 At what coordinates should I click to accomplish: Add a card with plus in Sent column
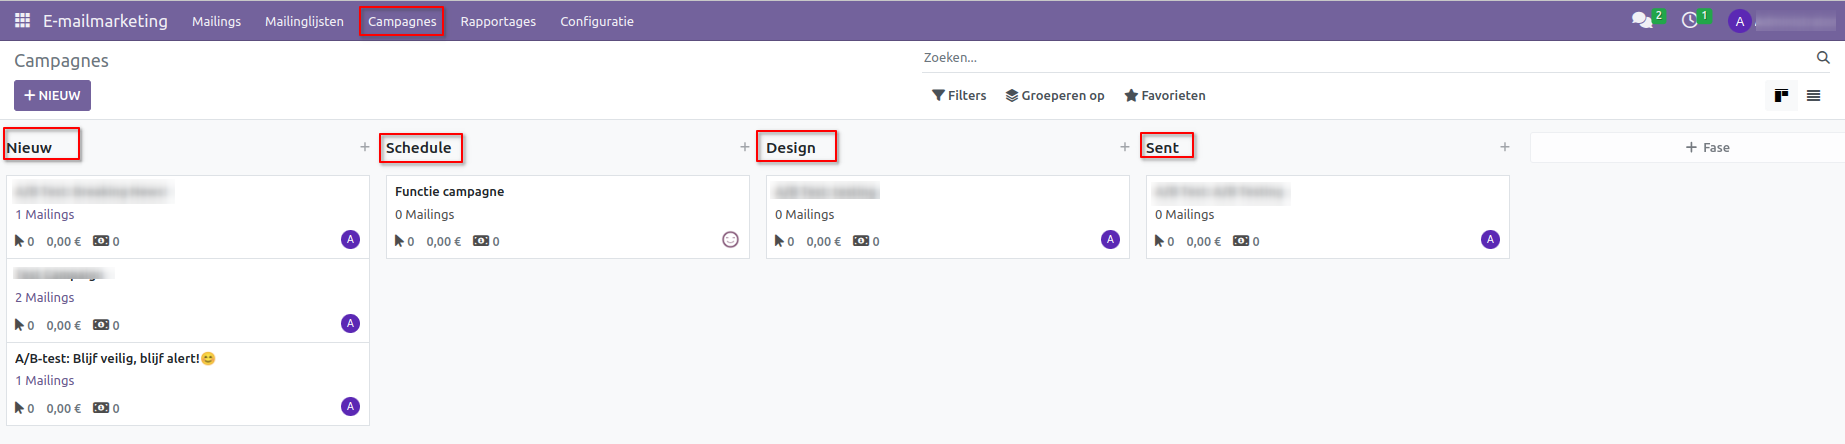point(1505,147)
